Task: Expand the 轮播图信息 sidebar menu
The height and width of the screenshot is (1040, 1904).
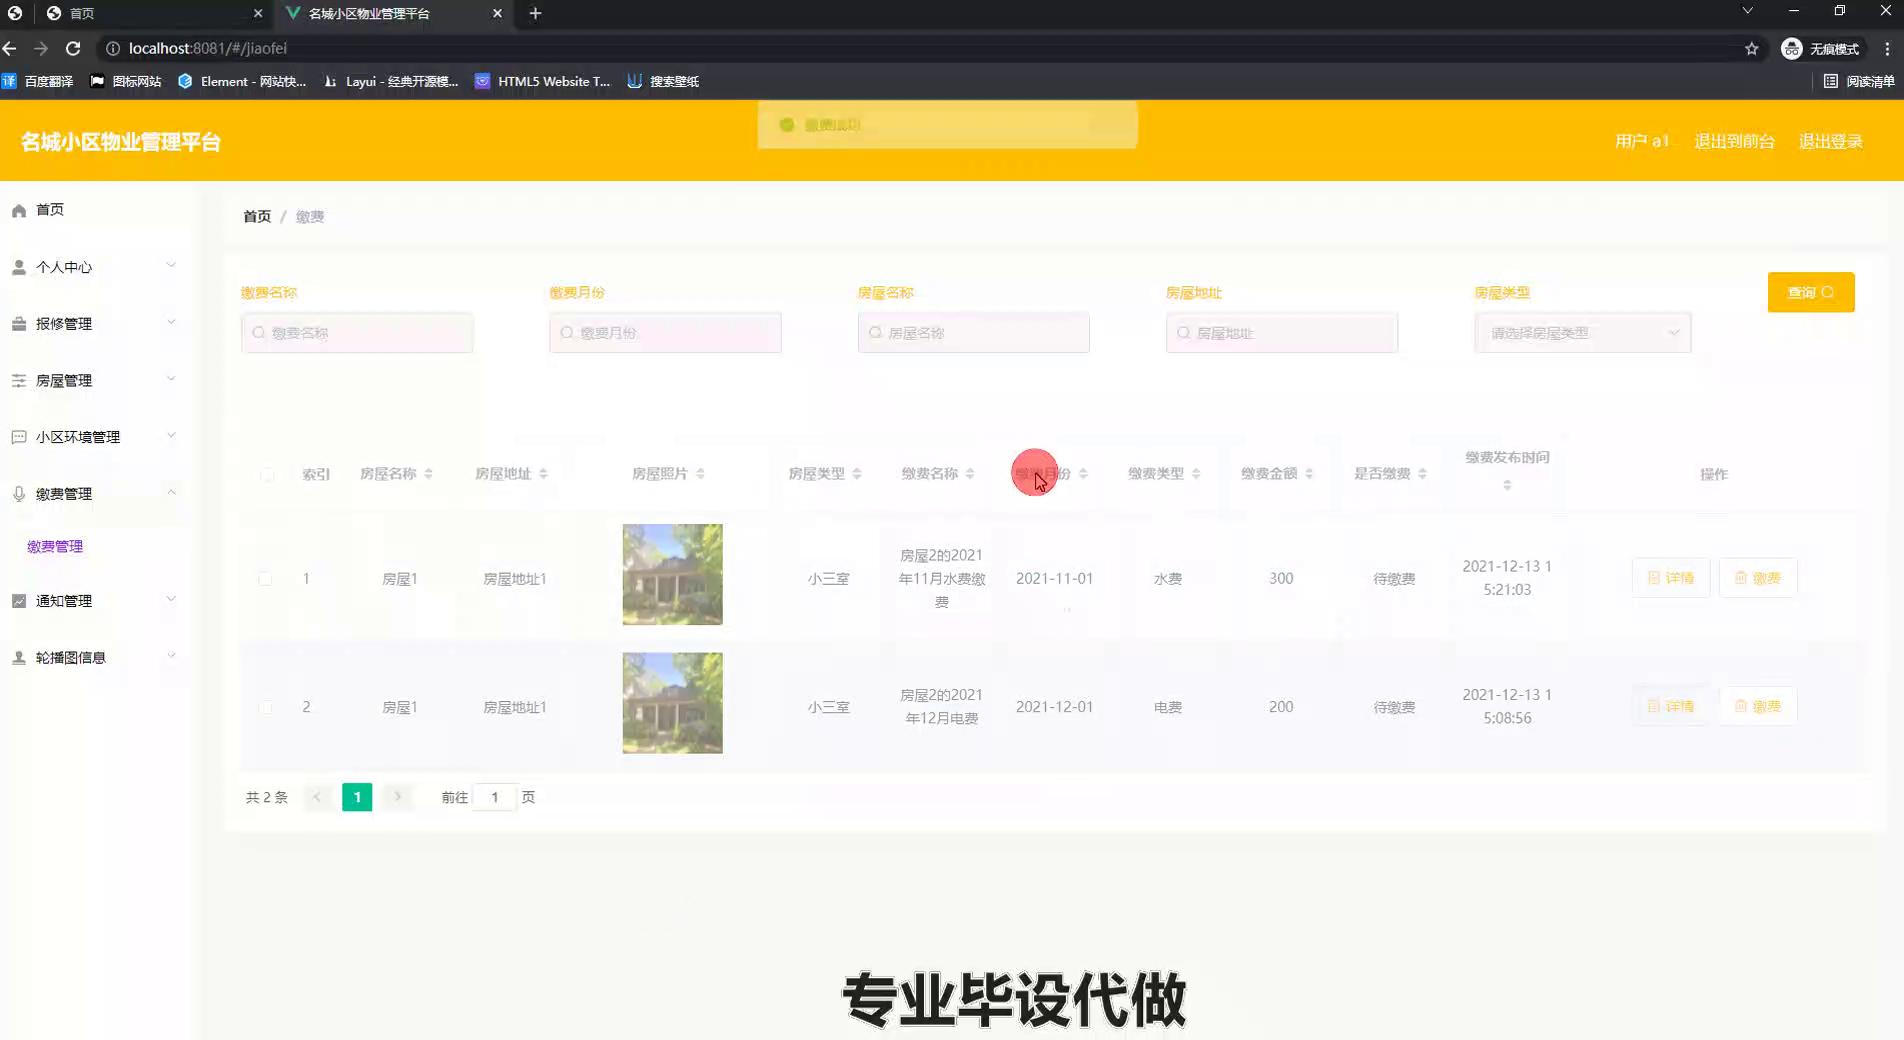Action: (95, 657)
